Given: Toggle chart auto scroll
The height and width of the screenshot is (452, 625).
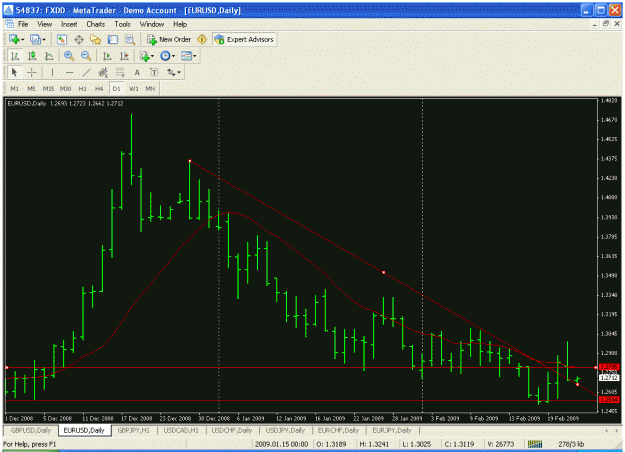Looking at the screenshot, I should [x=107, y=56].
